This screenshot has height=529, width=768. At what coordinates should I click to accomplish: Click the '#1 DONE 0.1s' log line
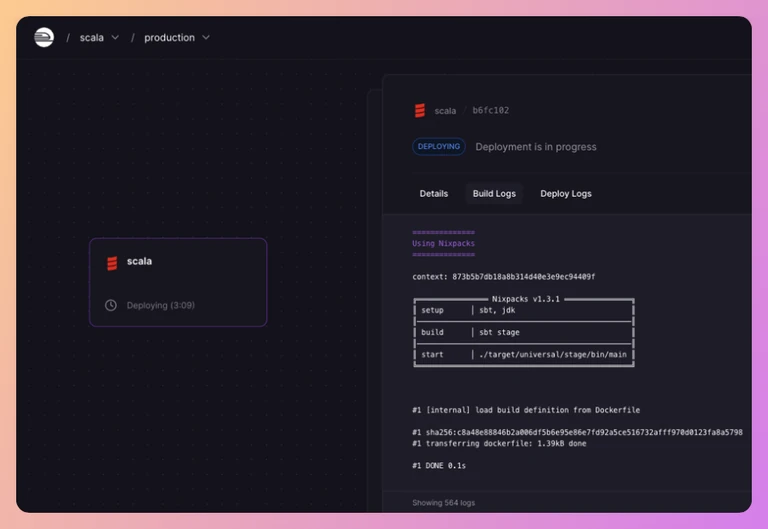(x=439, y=465)
